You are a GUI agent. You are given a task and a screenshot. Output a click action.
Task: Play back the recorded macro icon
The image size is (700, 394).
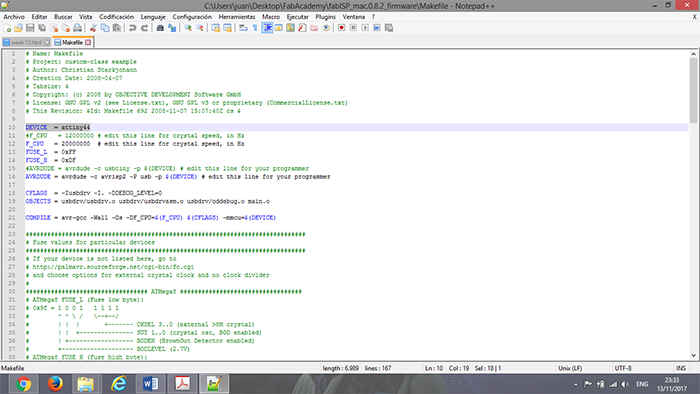tap(365, 28)
